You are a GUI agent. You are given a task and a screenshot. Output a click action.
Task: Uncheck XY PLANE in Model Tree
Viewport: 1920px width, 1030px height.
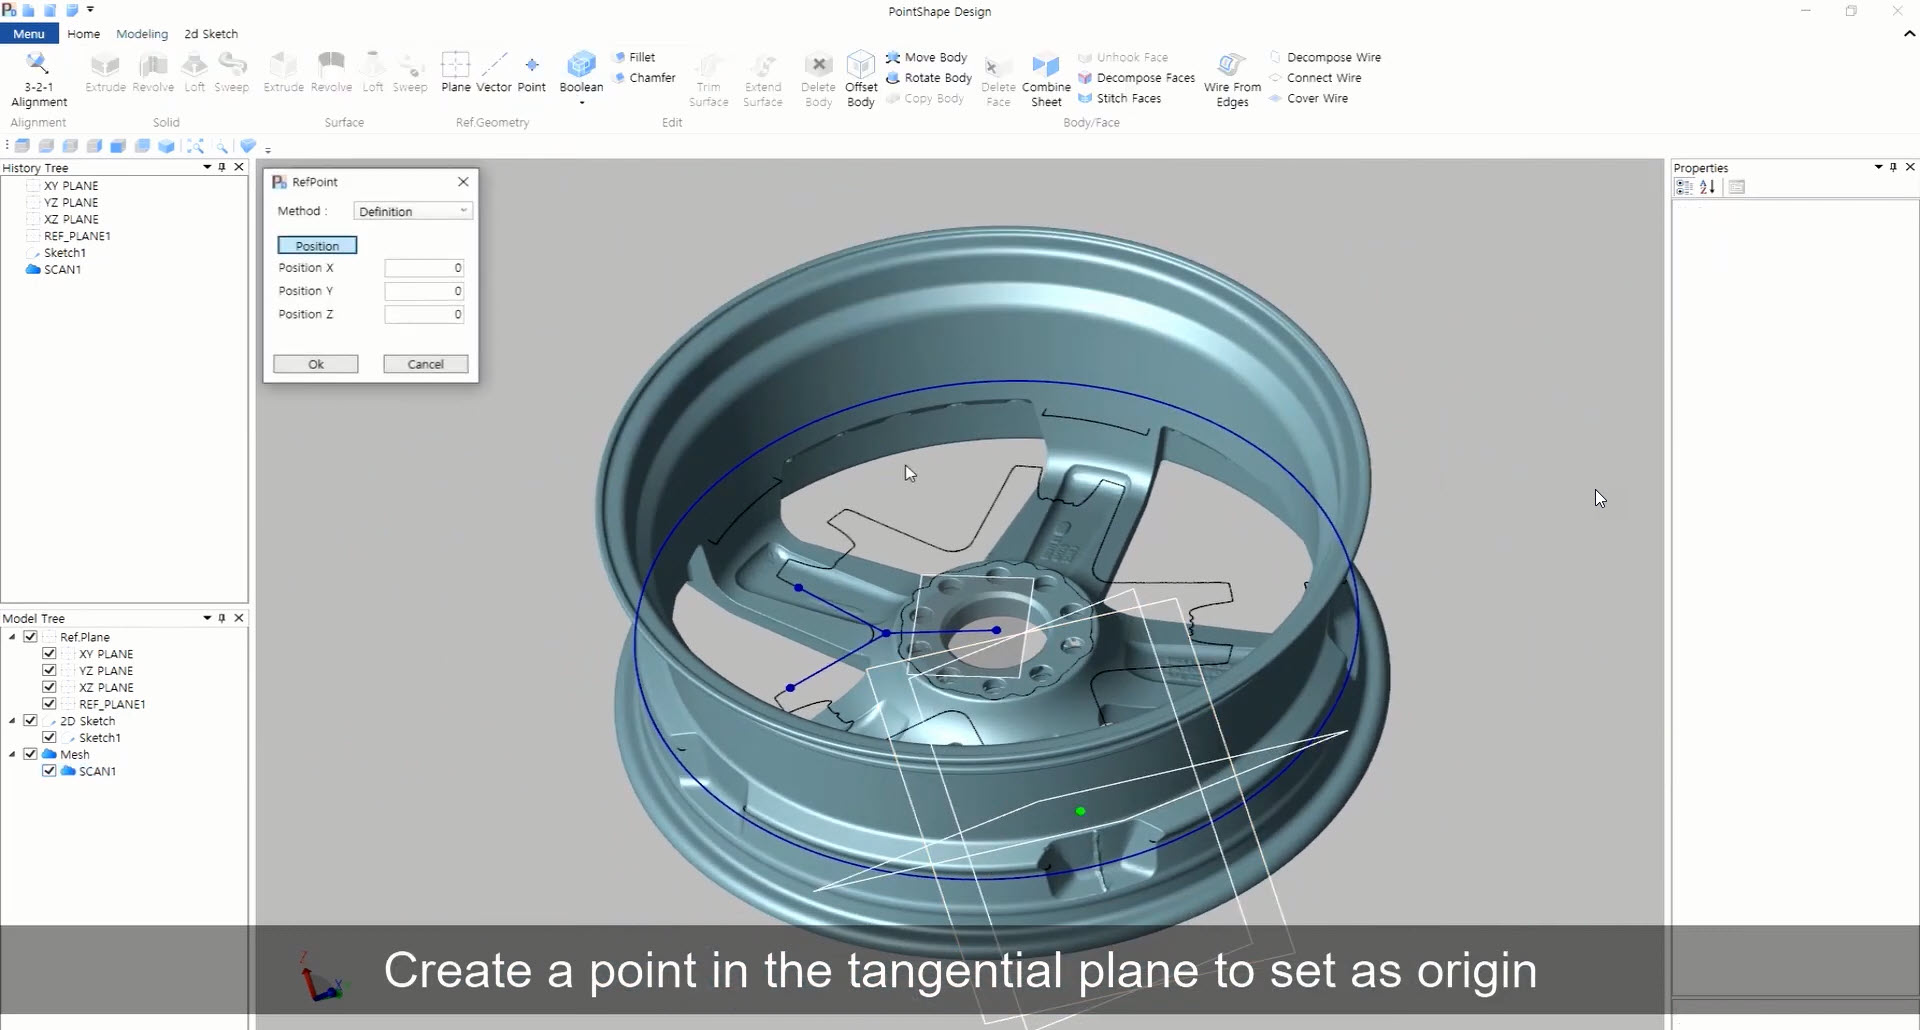coord(49,653)
